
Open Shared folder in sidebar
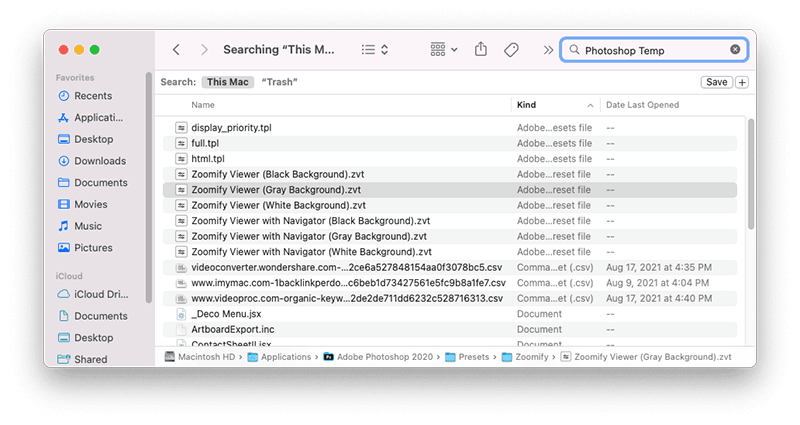pos(83,359)
